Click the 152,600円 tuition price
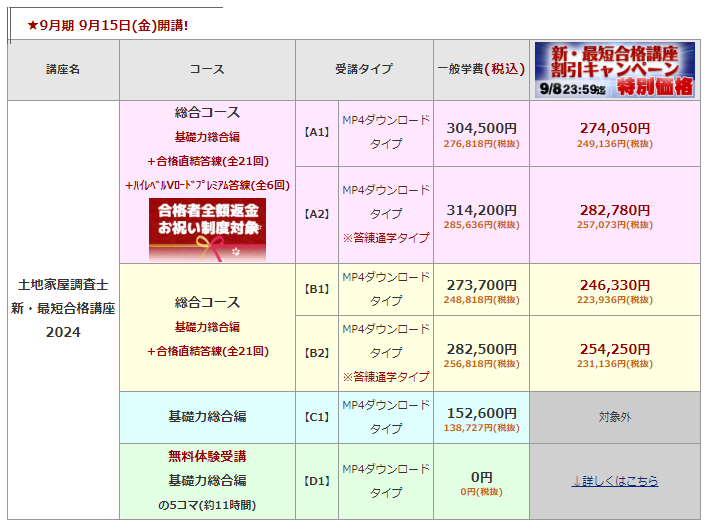This screenshot has height=523, width=709. 481,411
